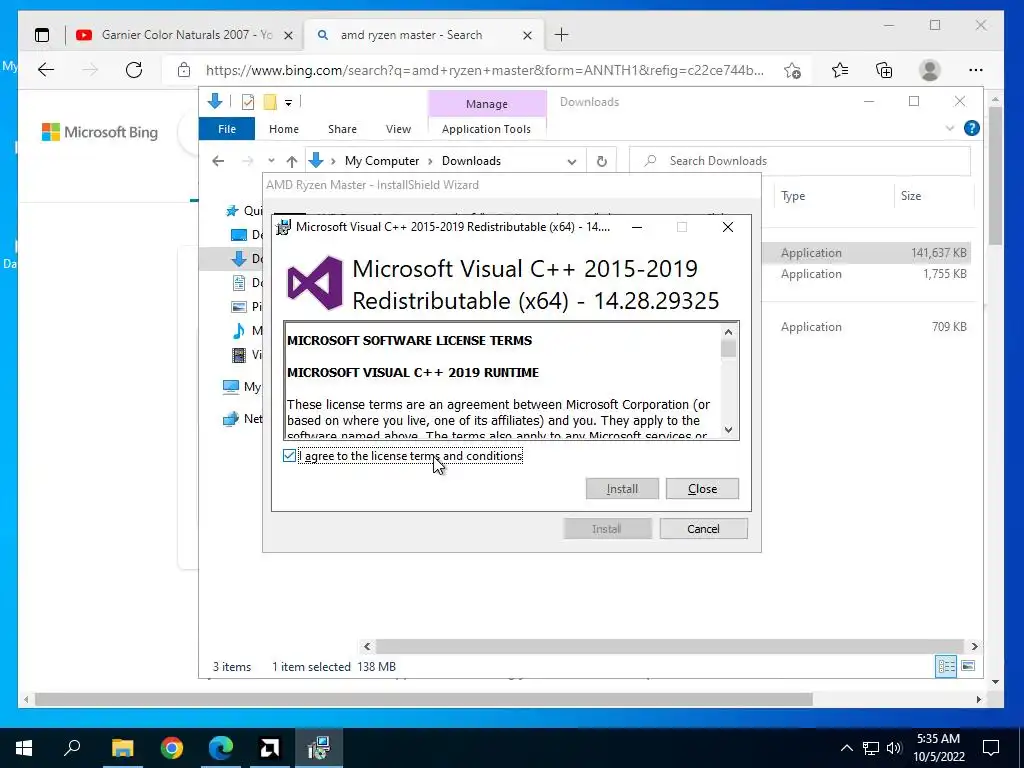The width and height of the screenshot is (1024, 768).
Task: Click the Search Downloads field
Action: [800, 161]
